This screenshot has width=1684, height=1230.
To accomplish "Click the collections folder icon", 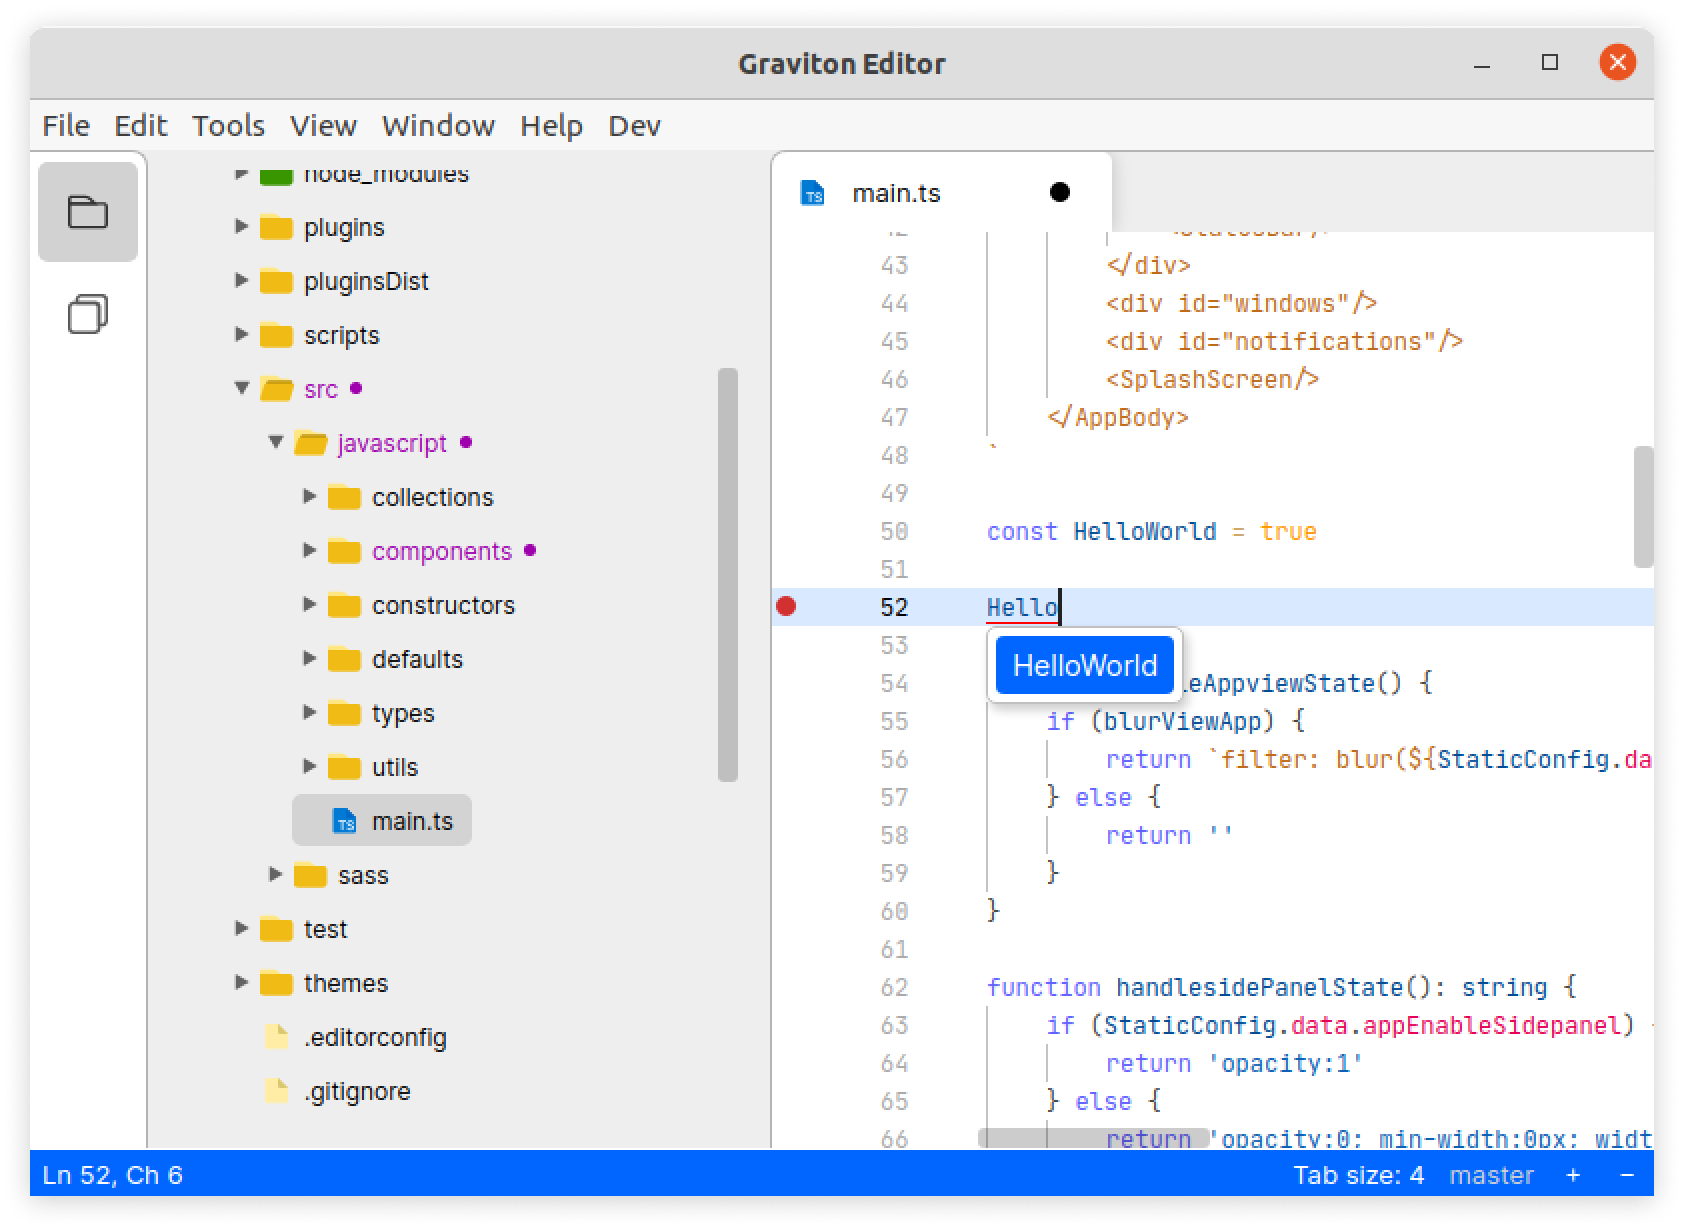I will 344,498.
